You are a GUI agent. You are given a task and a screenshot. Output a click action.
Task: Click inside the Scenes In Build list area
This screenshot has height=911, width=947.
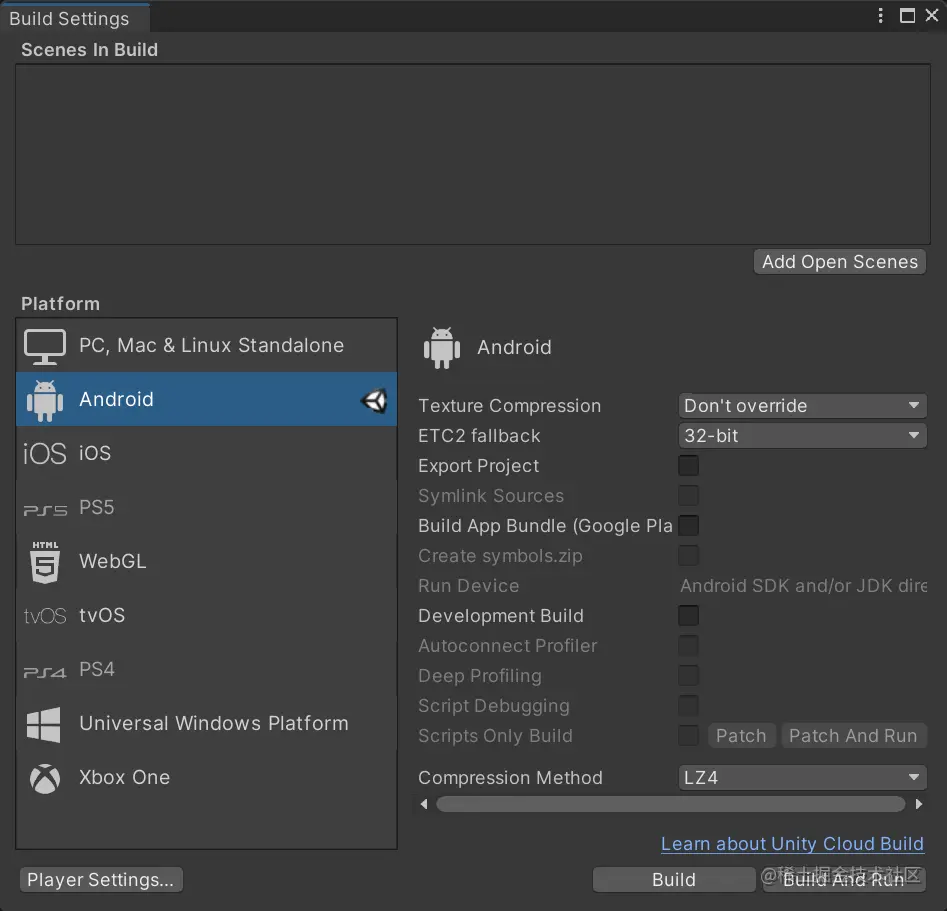click(473, 155)
